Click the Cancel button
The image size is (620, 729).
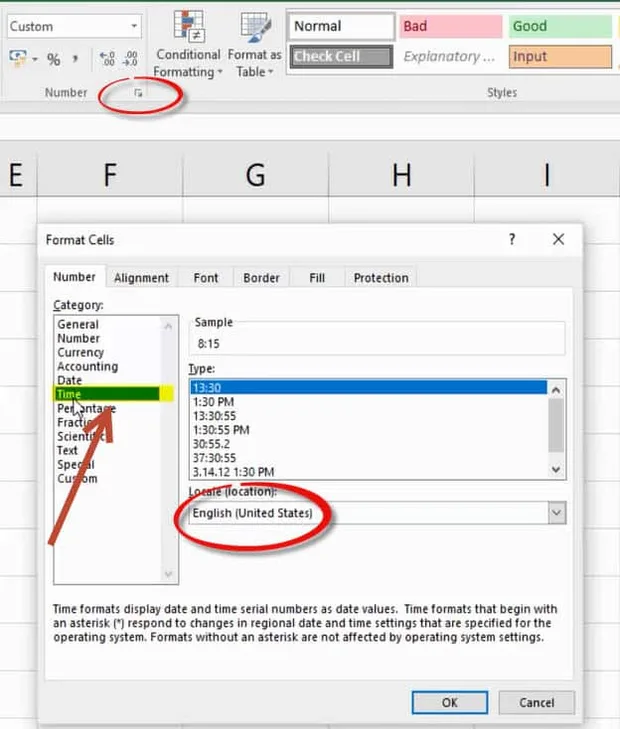pos(537,702)
